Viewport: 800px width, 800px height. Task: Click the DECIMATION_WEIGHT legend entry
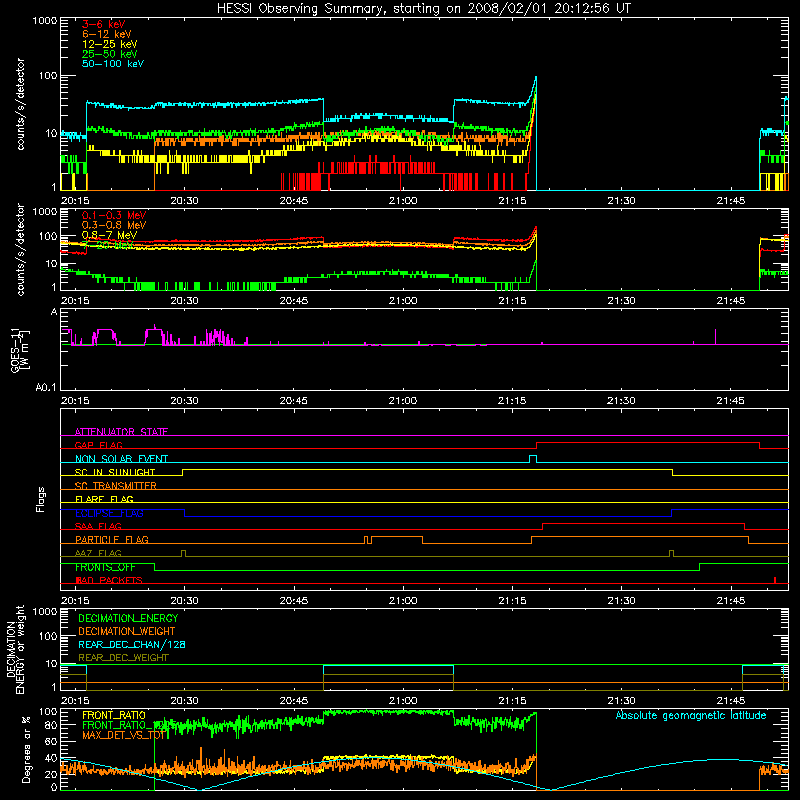click(127, 631)
